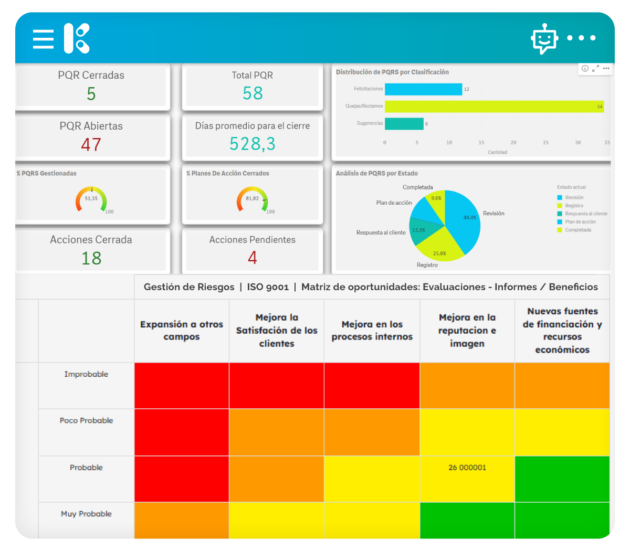Viewport: 630px width, 551px height.
Task: Select the Acciones Cerrada value 18
Action: (91, 258)
